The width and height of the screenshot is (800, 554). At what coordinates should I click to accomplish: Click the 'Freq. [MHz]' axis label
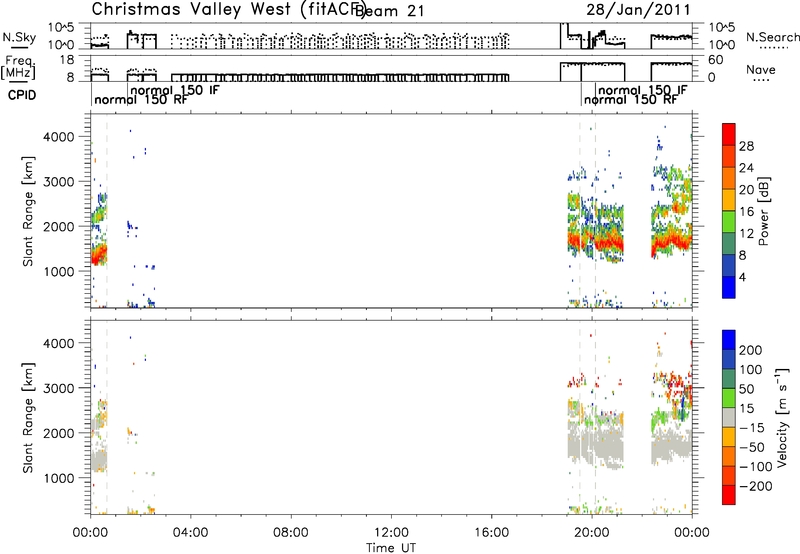tap(18, 67)
